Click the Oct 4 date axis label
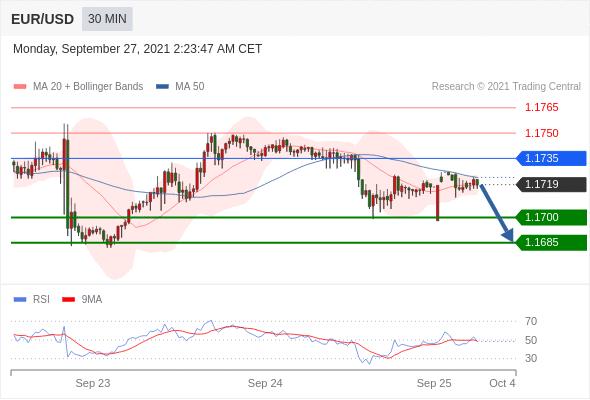590x400 pixels. point(502,383)
